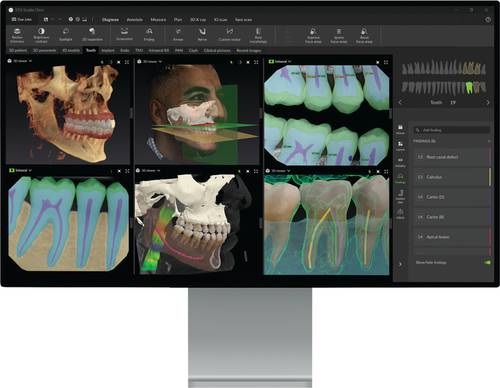Open the 3D inspection tool
This screenshot has width=500, height=388.
click(92, 35)
